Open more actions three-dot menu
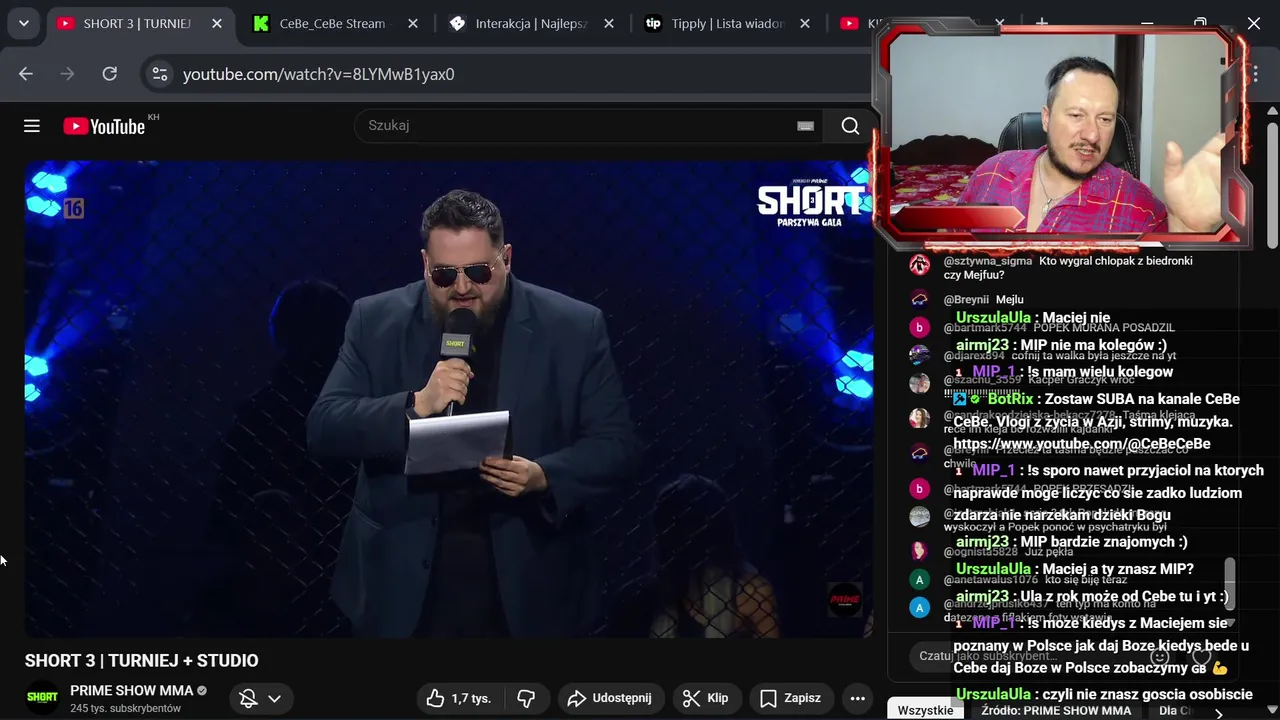Image resolution: width=1280 pixels, height=720 pixels. tap(857, 698)
